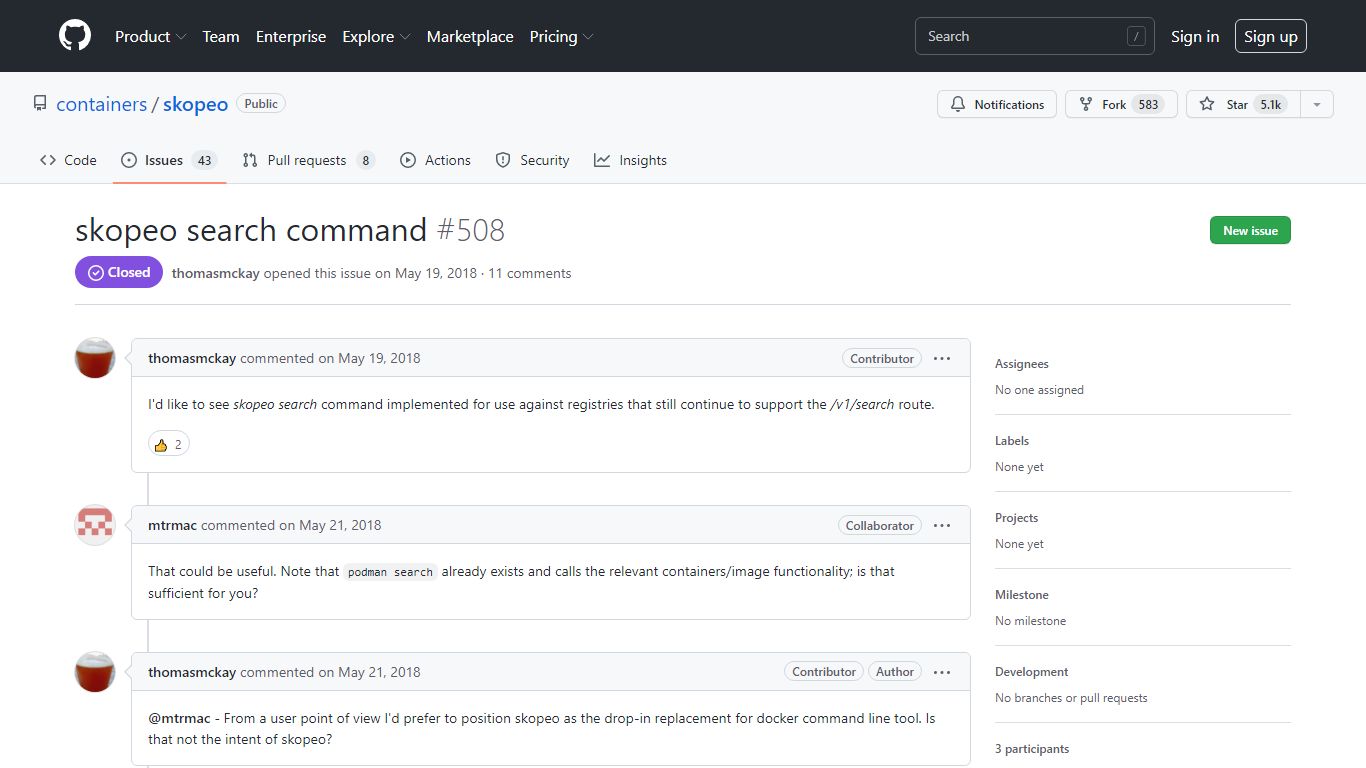Click the Notifications button

click(x=997, y=104)
